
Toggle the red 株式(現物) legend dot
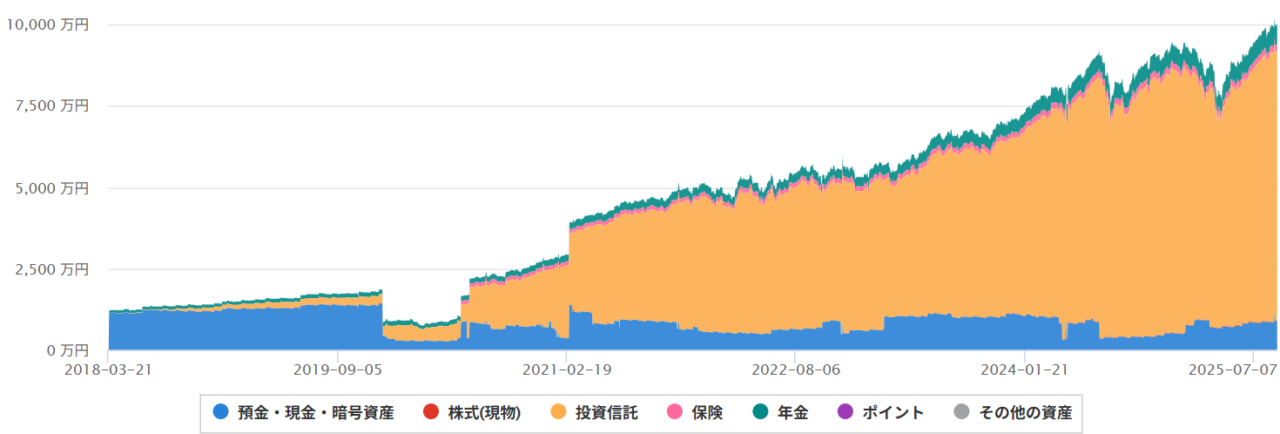(x=431, y=412)
